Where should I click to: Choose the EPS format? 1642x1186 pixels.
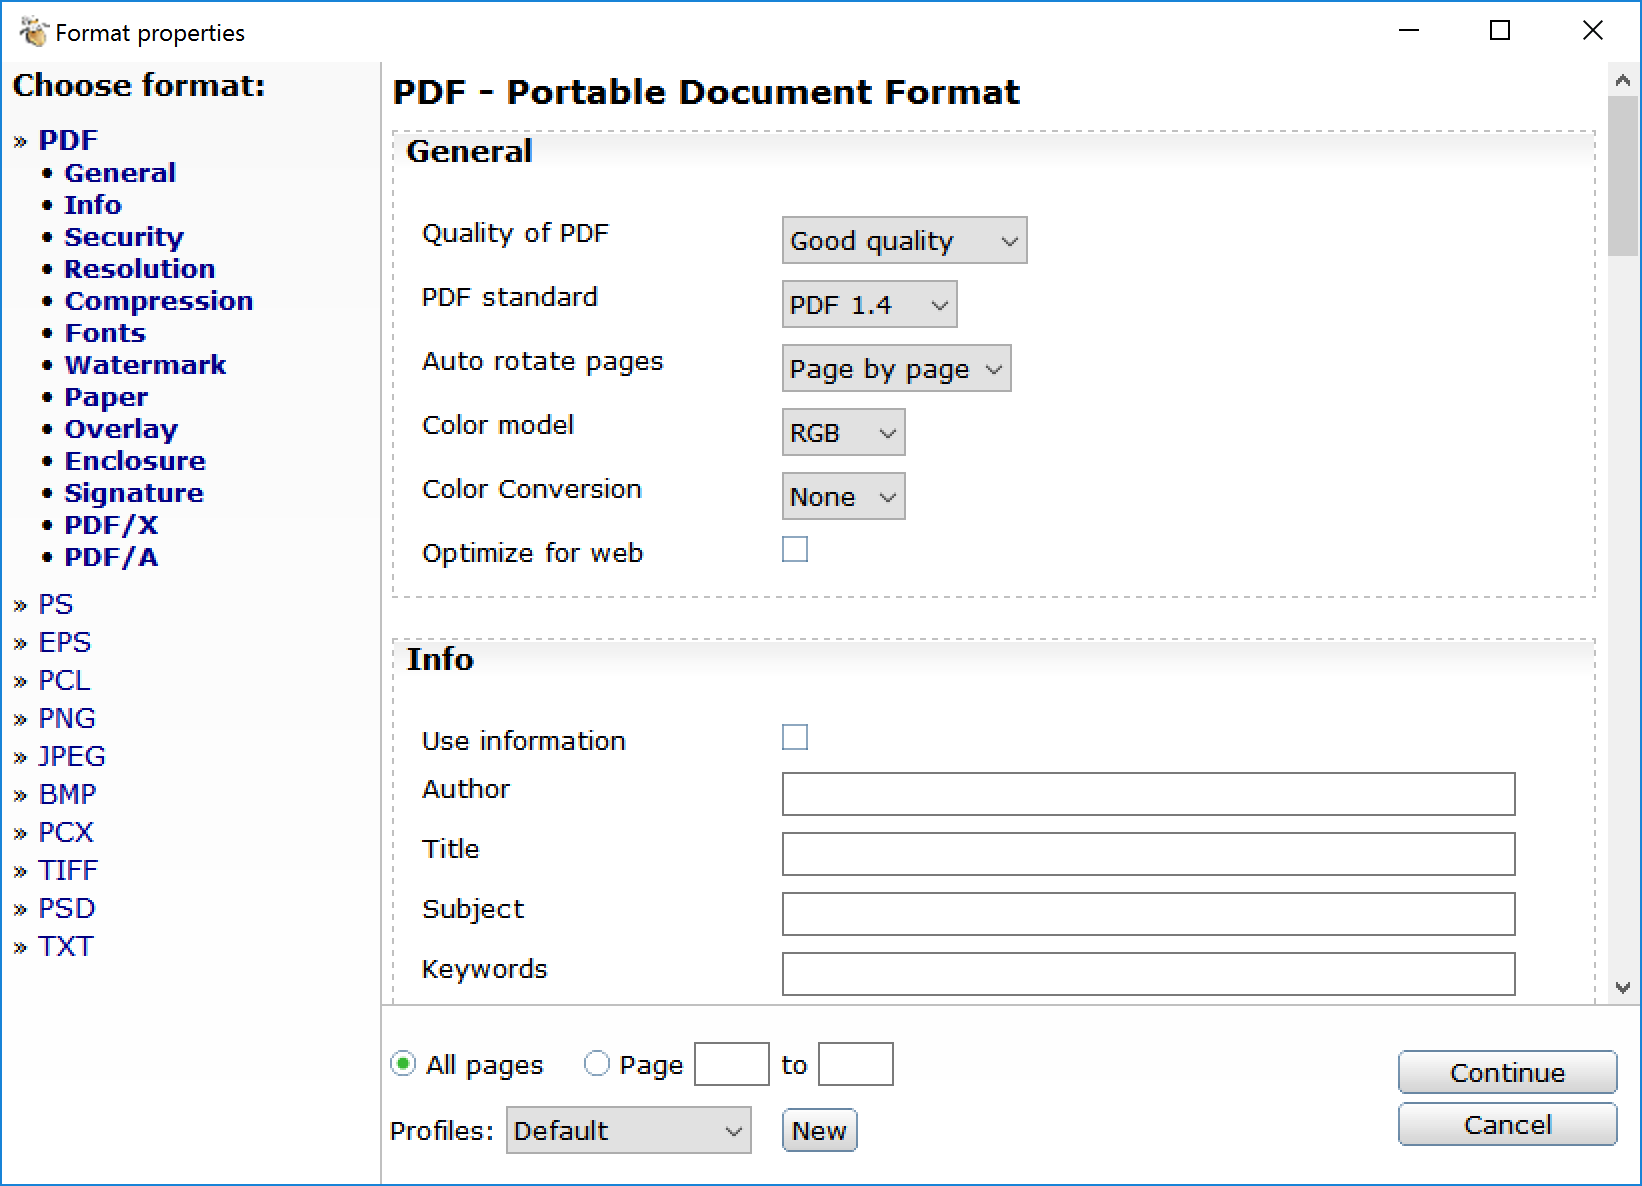65,642
